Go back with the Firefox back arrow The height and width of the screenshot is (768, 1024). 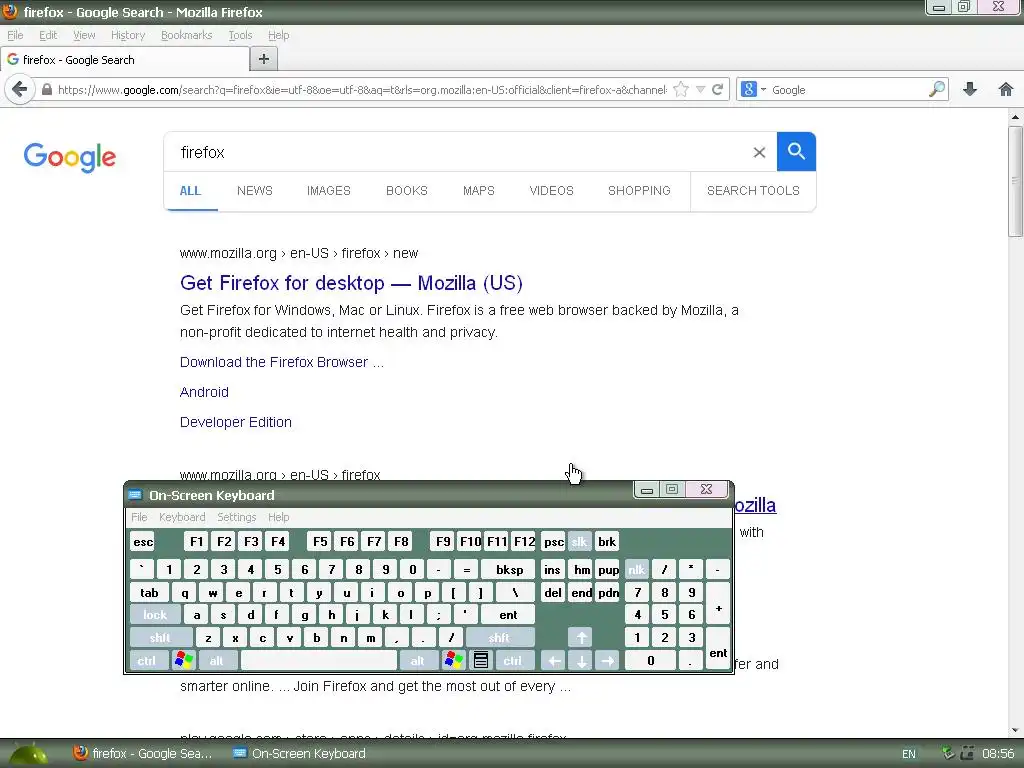20,89
